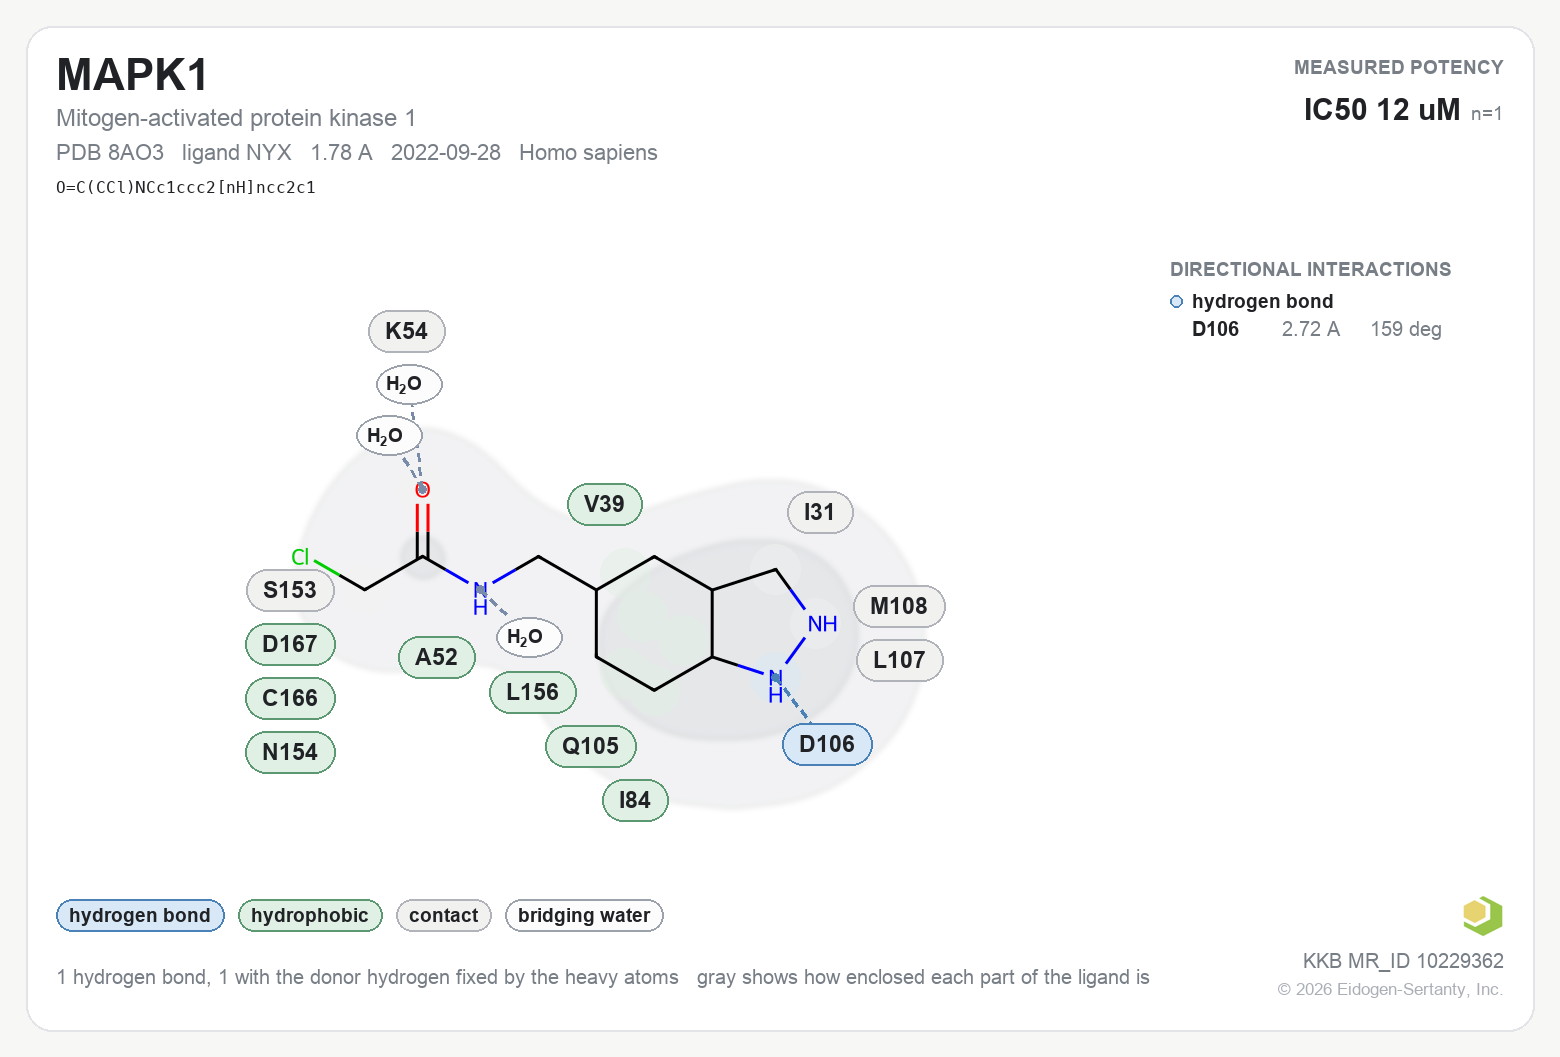
Task: Click the M108 residue label
Action: [899, 606]
